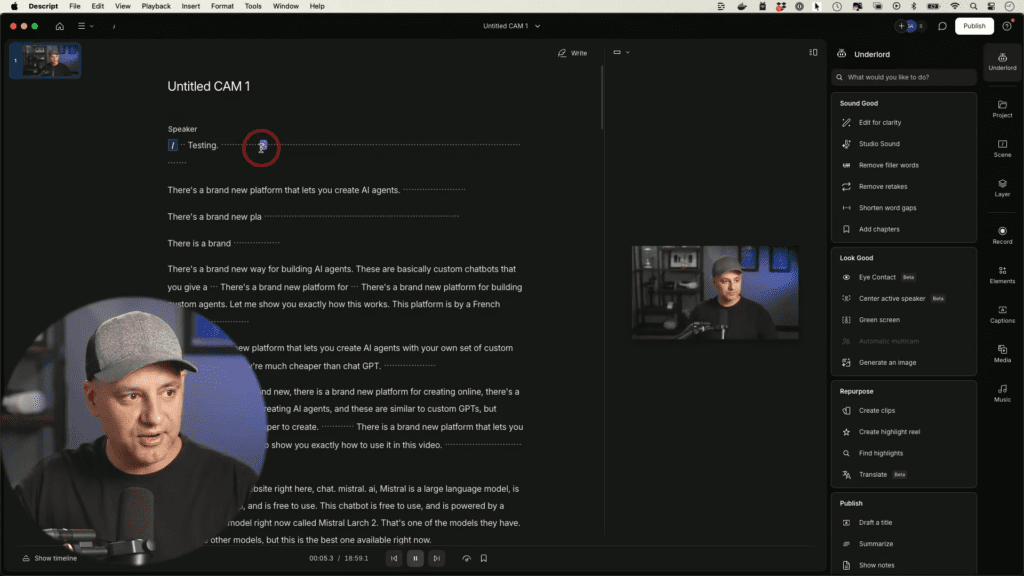Pause the video playback
The height and width of the screenshot is (576, 1024).
click(x=415, y=558)
